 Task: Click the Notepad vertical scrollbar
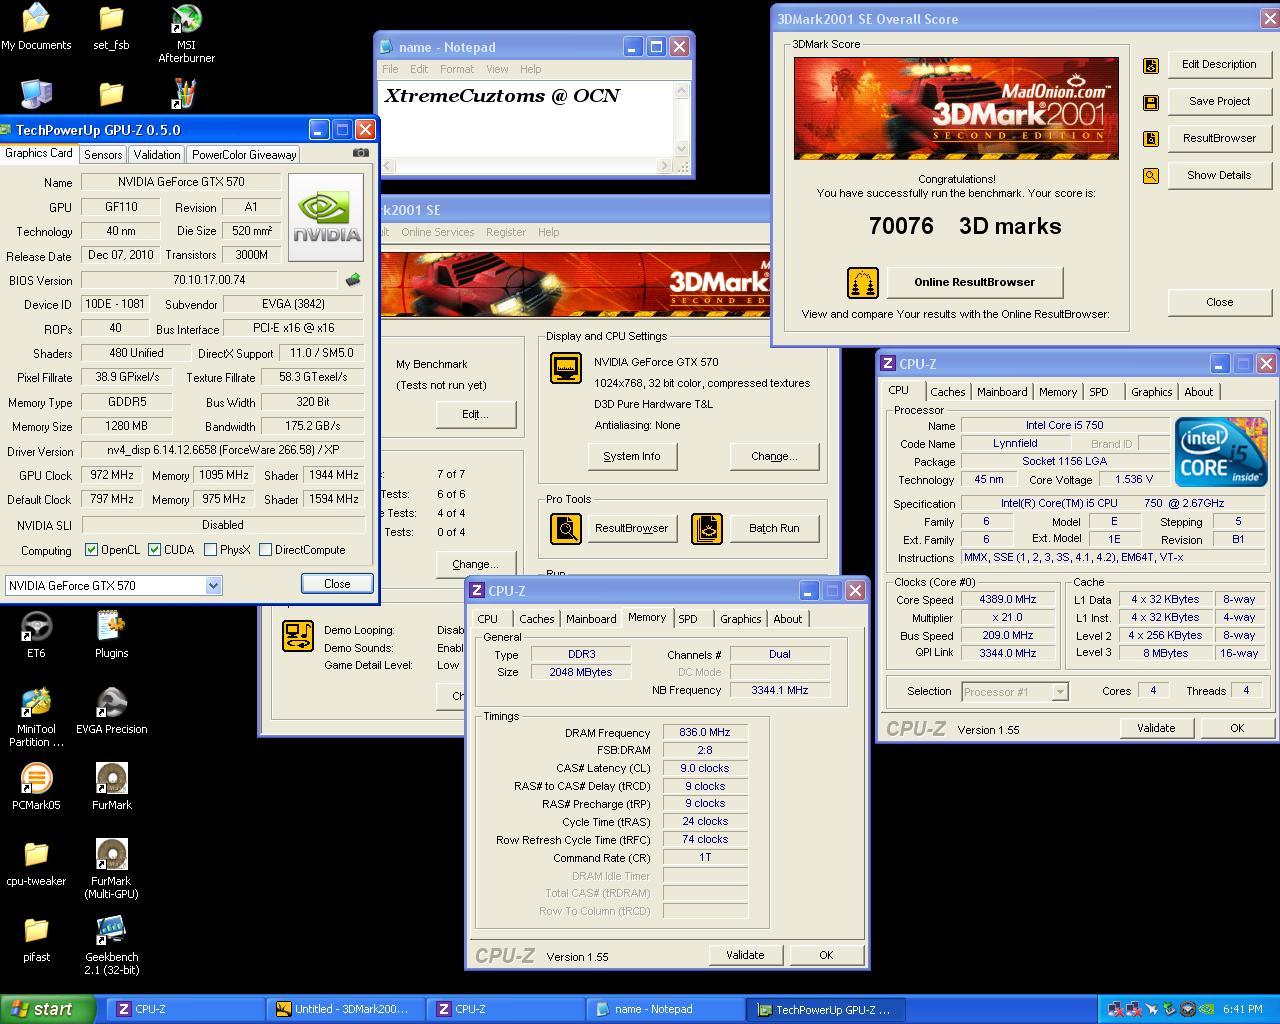point(682,119)
